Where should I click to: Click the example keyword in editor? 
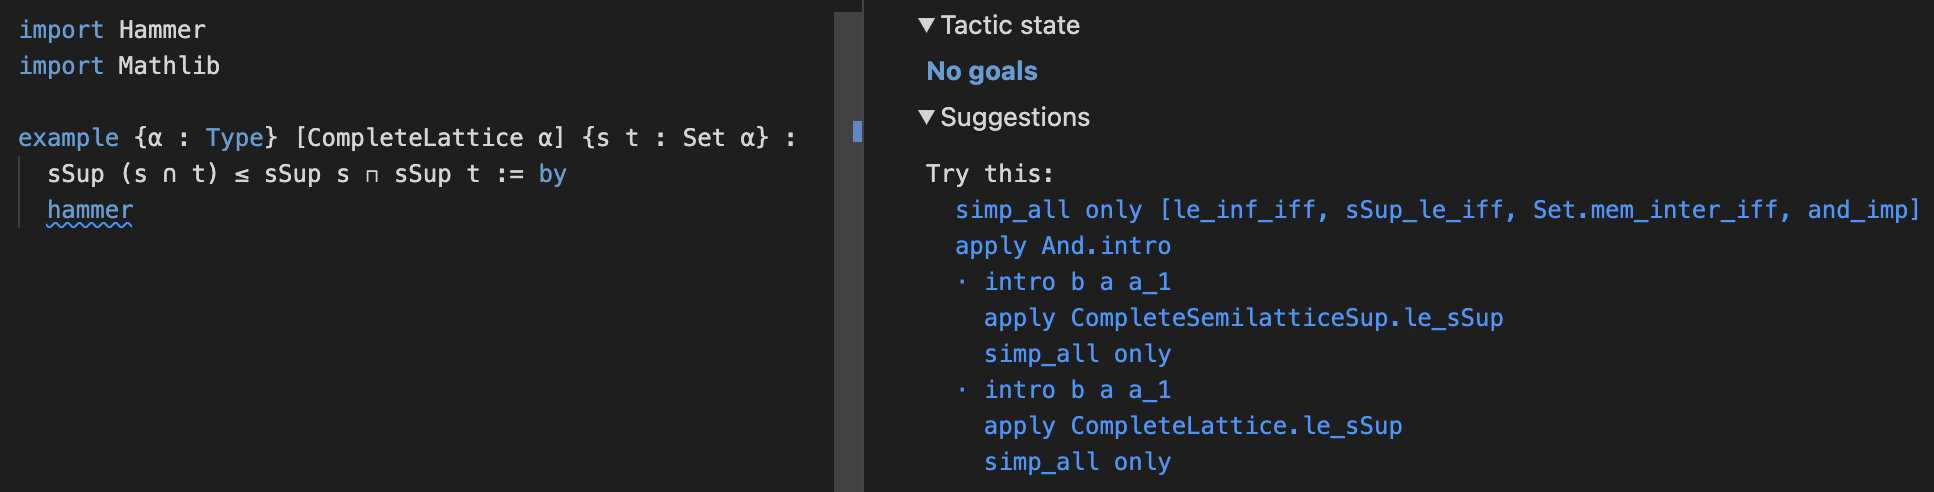click(x=68, y=138)
